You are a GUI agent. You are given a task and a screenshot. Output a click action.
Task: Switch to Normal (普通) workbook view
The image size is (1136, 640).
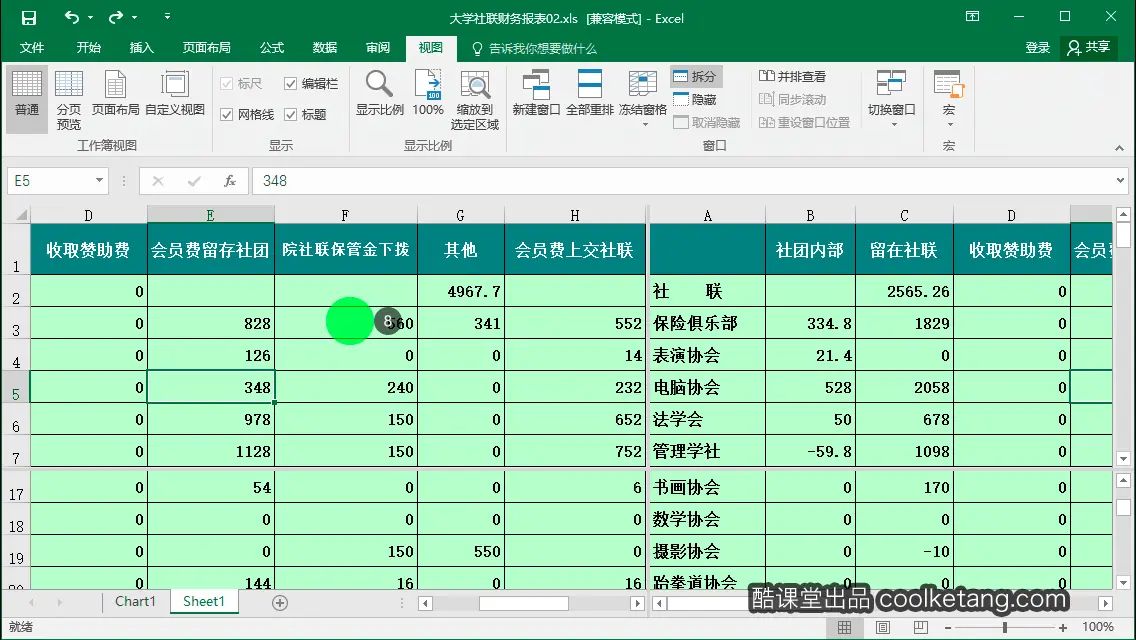[27, 99]
